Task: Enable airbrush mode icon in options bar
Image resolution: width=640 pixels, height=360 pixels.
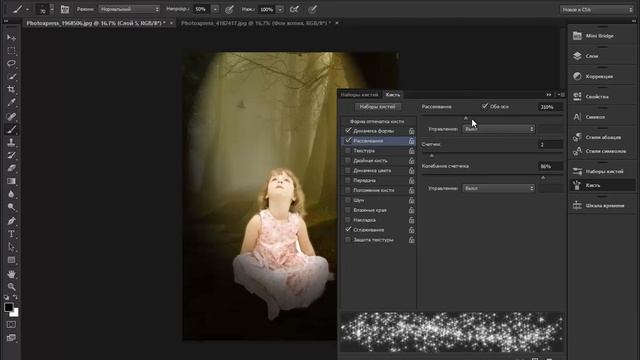Action: (294, 9)
